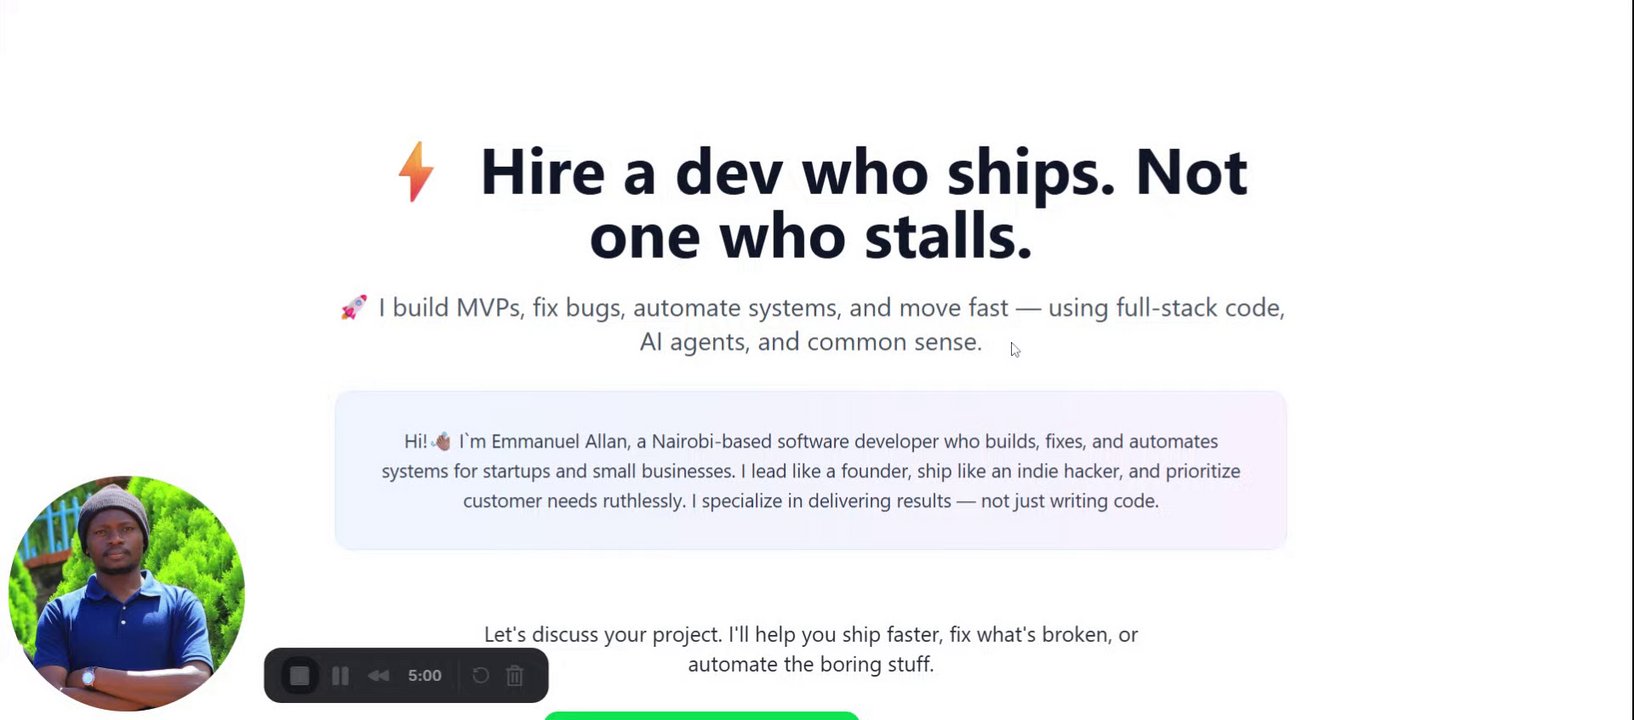
Task: Pause the recording
Action: point(340,676)
